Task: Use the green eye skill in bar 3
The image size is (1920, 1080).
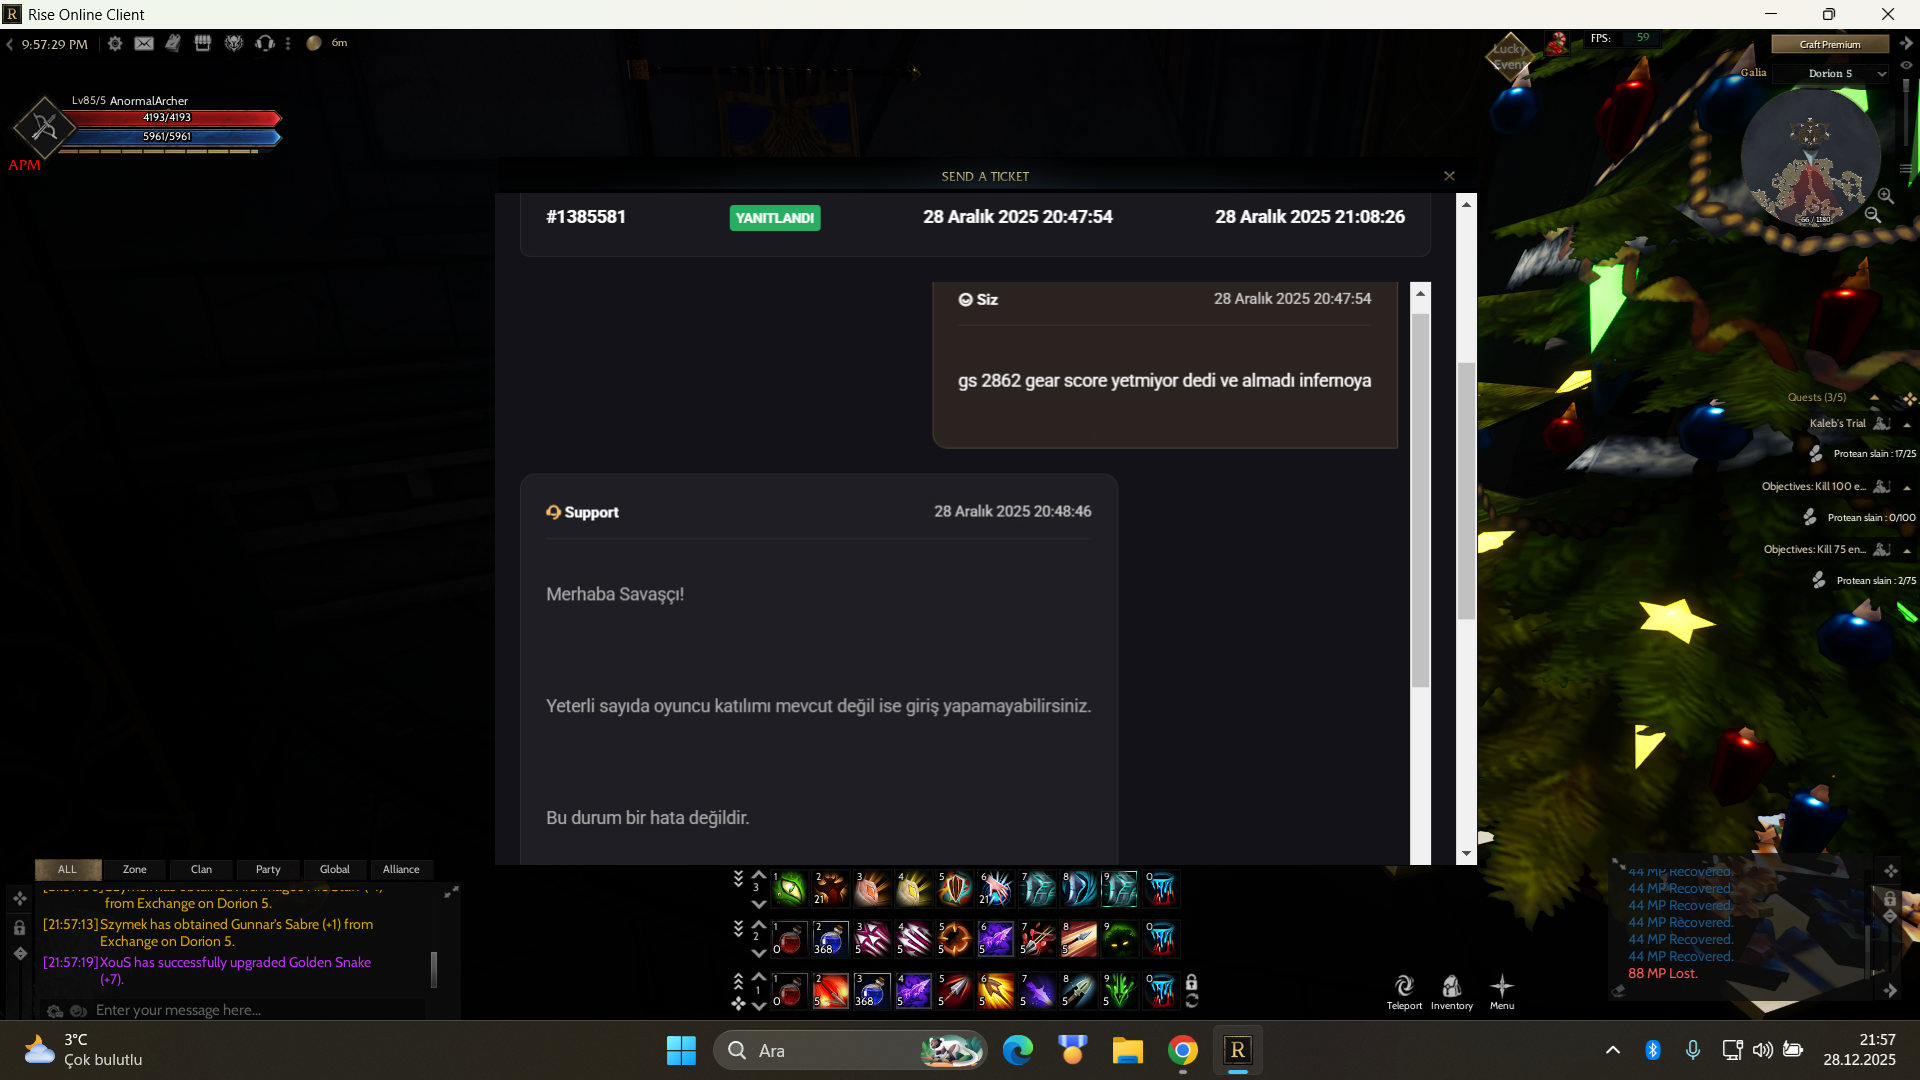Action: [x=789, y=888]
